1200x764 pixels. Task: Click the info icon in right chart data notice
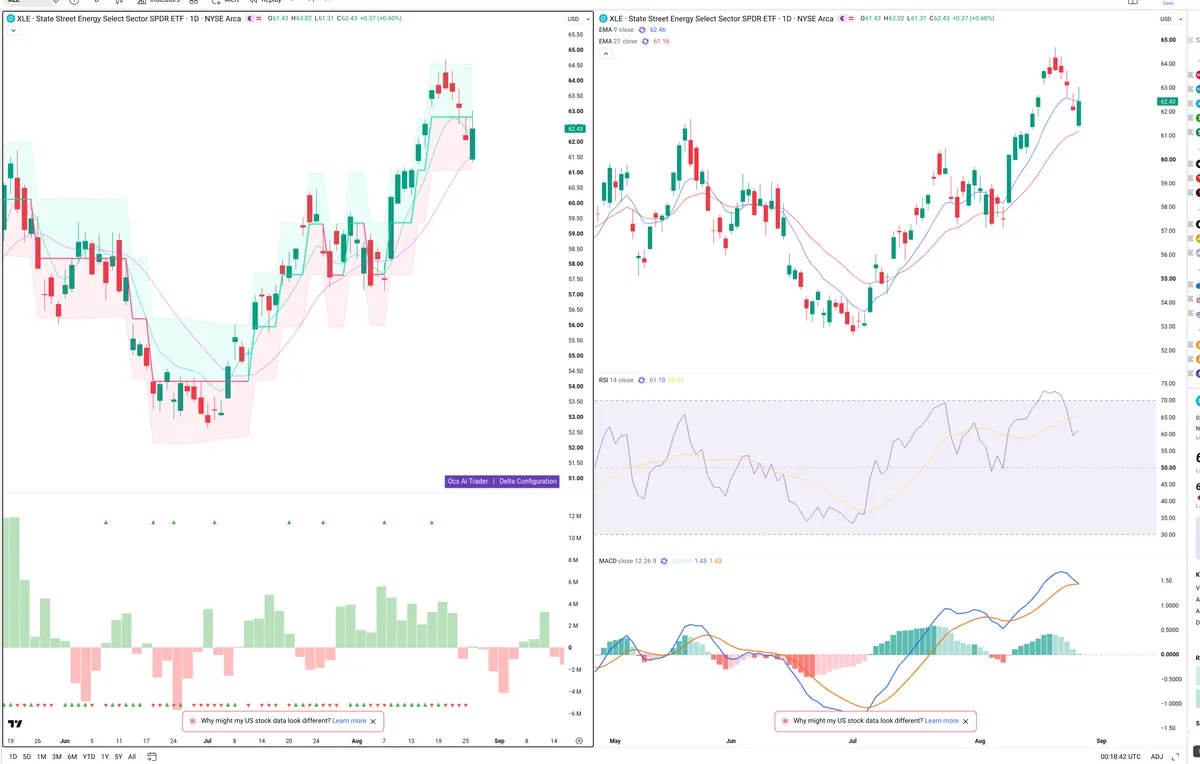(x=785, y=721)
